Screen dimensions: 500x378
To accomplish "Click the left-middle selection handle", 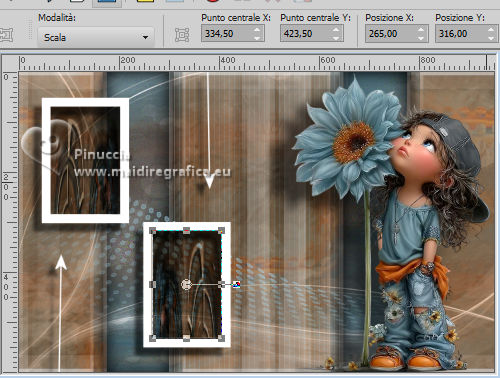I will pos(152,284).
